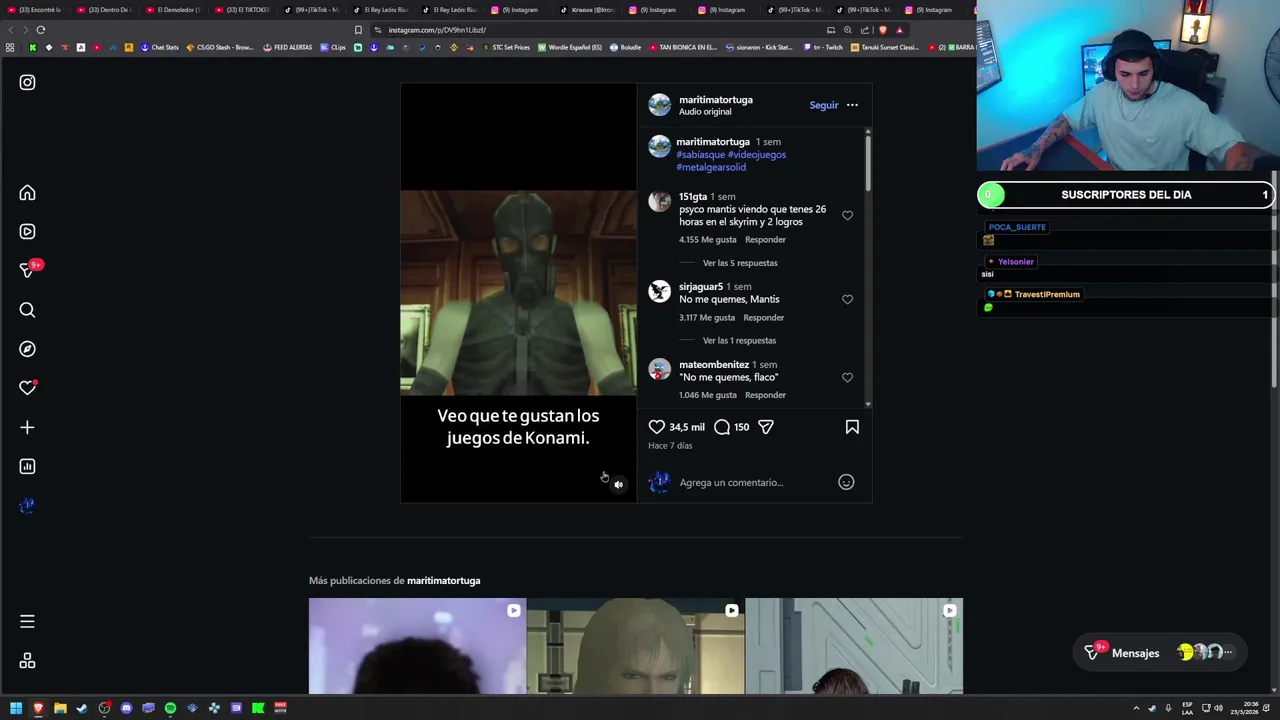
Task: Open Brave Shields icon in address bar
Action: (883, 30)
